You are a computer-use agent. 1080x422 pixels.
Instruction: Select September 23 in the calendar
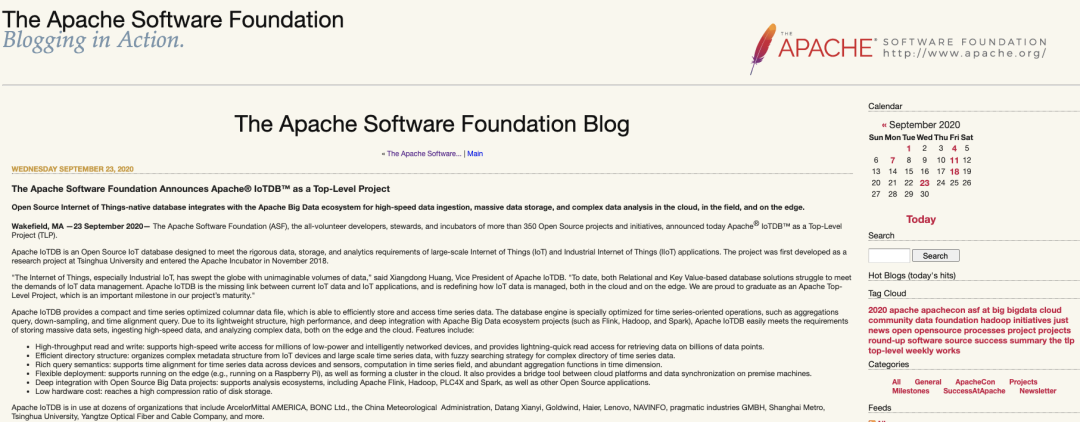[925, 183]
